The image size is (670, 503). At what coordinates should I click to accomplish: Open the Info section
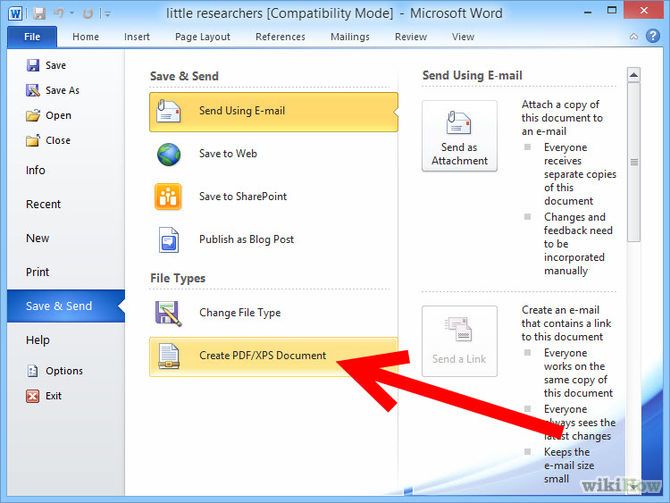click(x=35, y=170)
